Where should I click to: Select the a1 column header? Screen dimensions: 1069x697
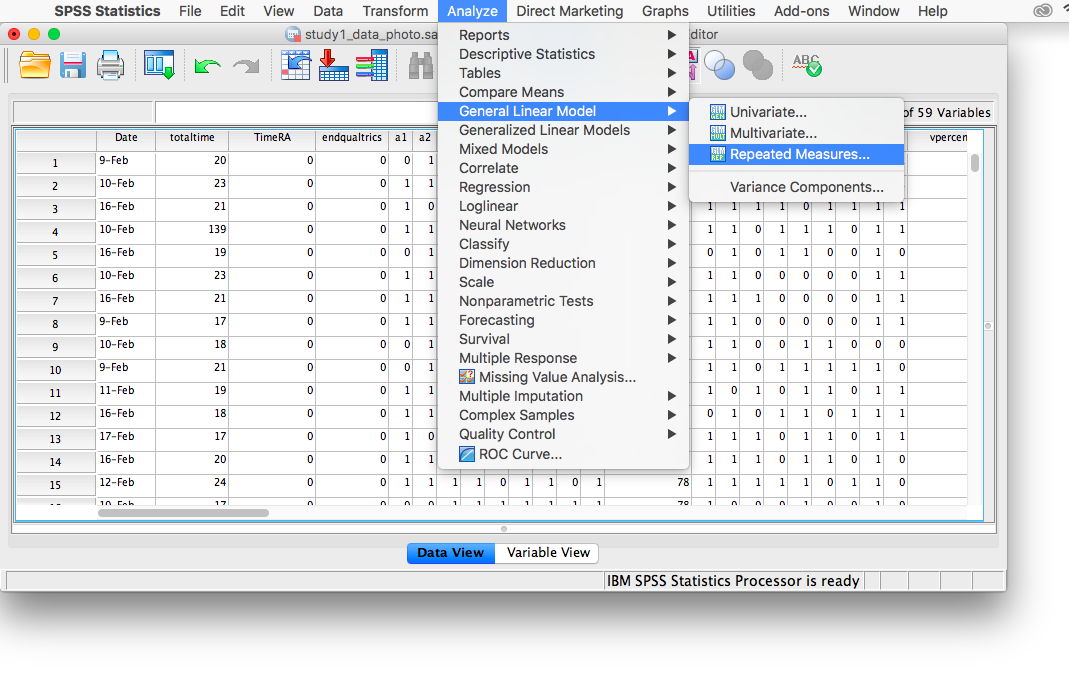pos(401,138)
